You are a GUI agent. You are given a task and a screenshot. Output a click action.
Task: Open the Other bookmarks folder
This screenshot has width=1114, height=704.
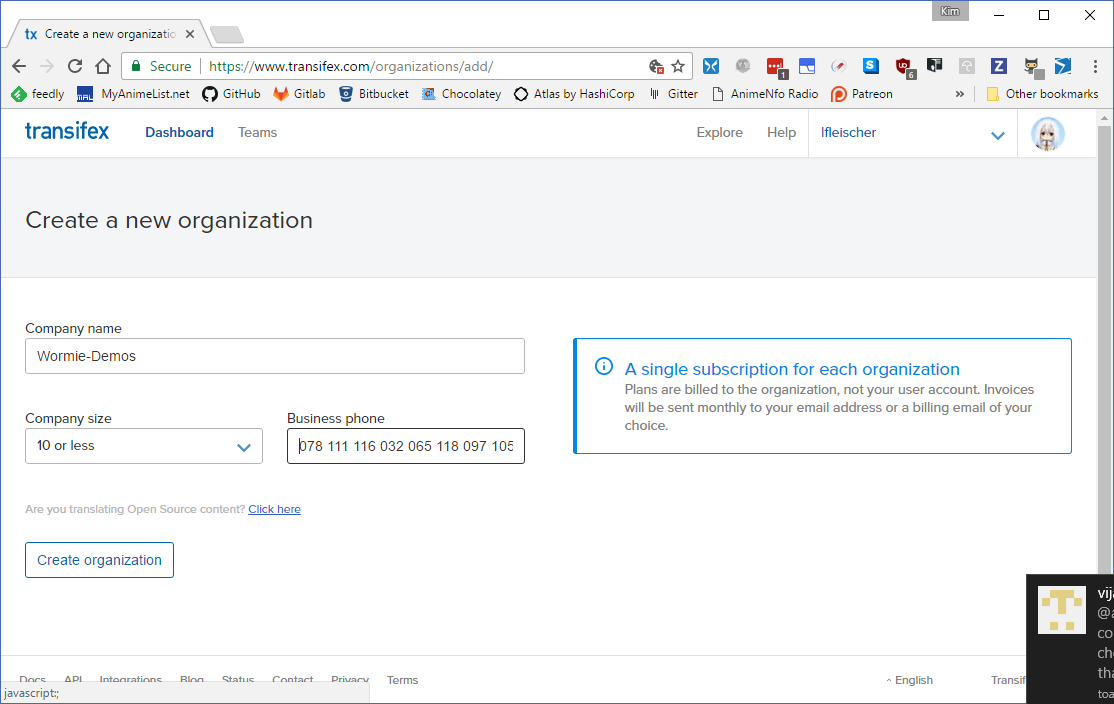[x=1042, y=94]
